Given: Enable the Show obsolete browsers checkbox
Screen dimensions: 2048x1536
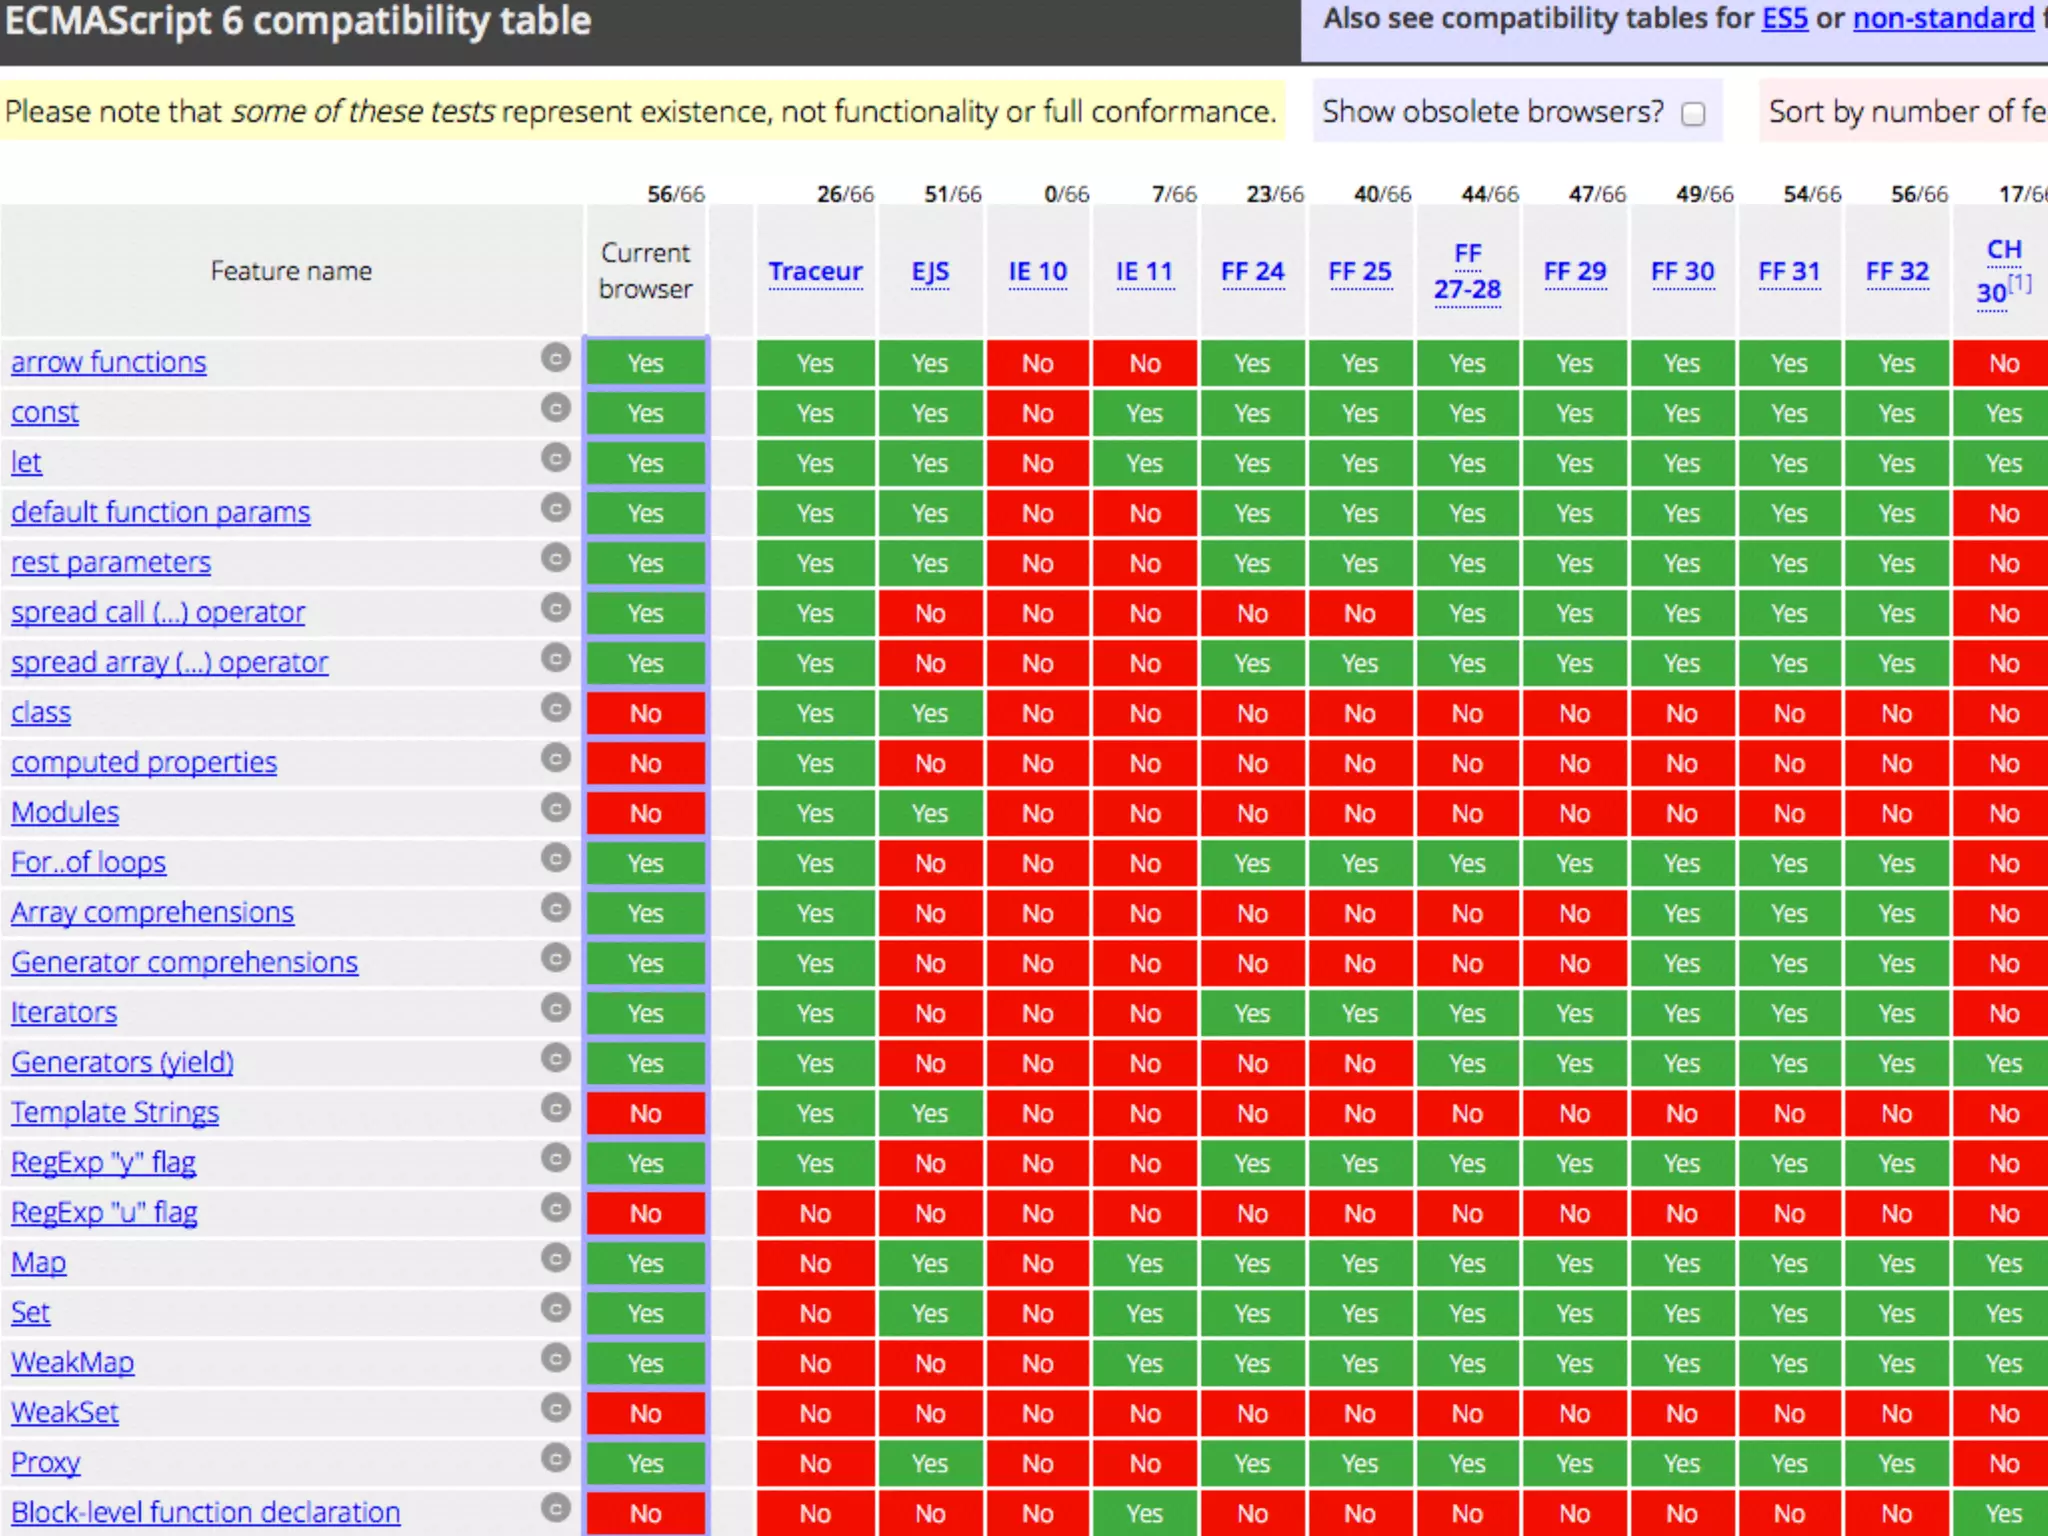Looking at the screenshot, I should point(1693,114).
